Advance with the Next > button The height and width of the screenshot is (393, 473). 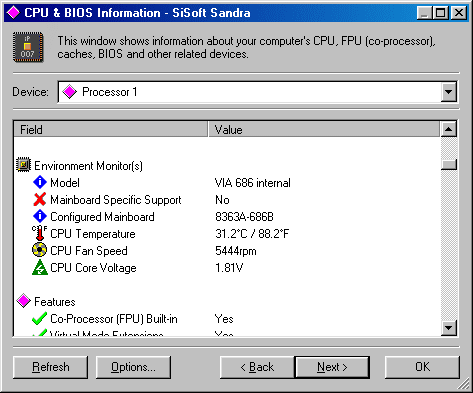pyautogui.click(x=332, y=367)
